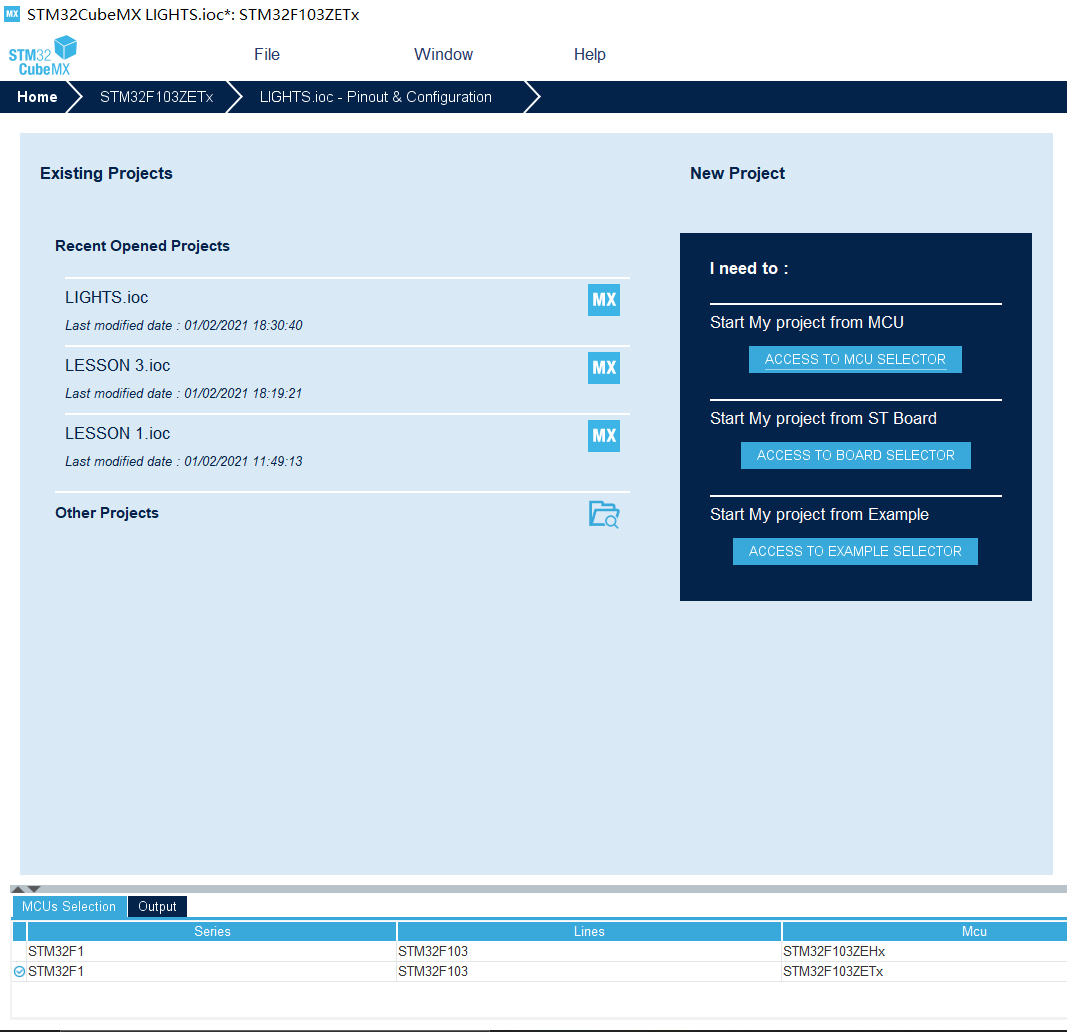
Task: Expand bottom panel with up arrow
Action: 18,889
